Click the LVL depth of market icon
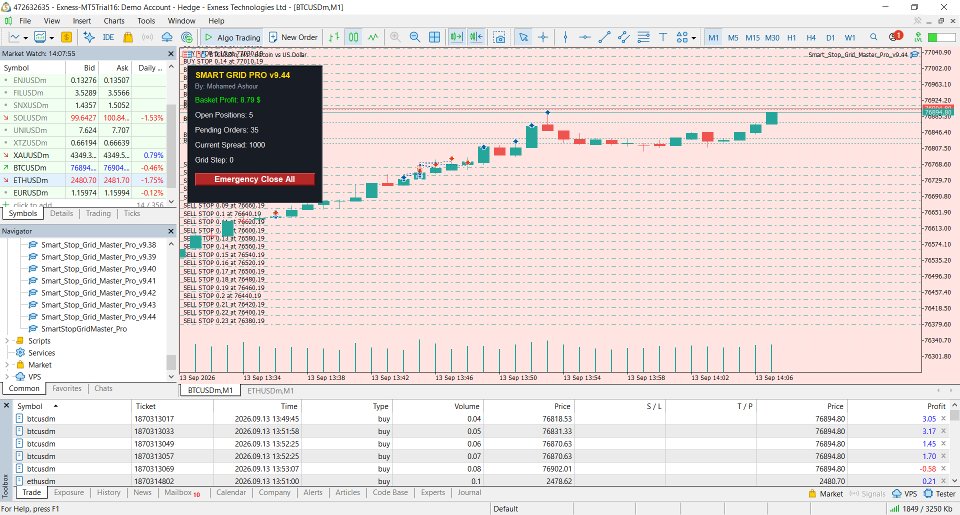 click(917, 37)
